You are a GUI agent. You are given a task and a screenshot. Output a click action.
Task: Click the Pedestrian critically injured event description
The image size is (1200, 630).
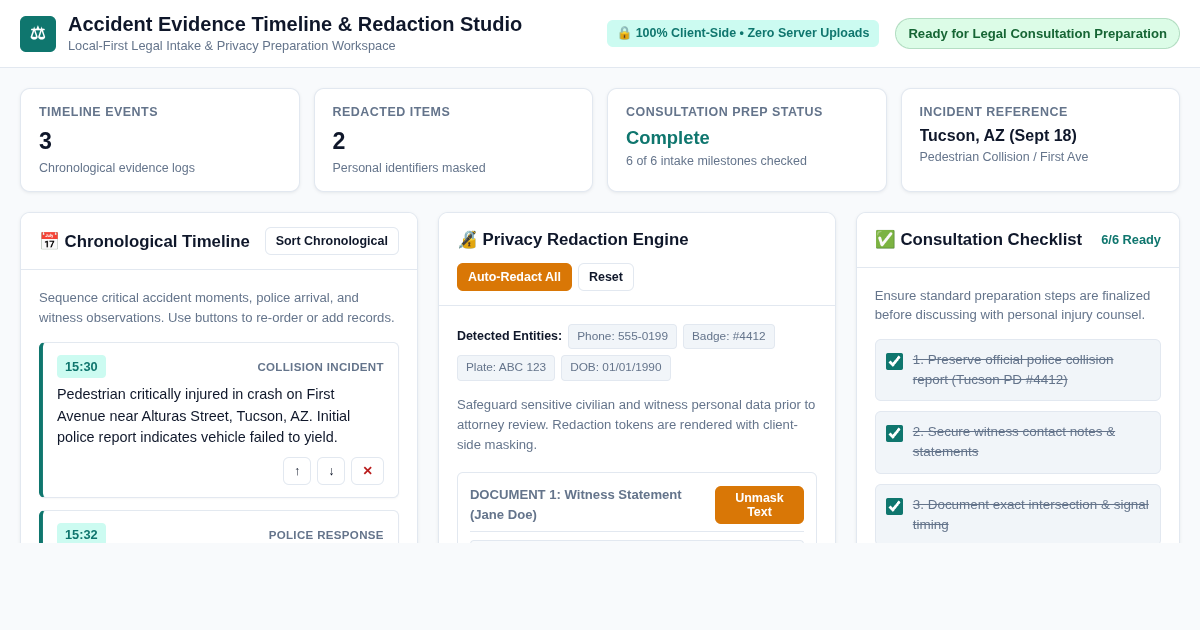click(x=220, y=415)
